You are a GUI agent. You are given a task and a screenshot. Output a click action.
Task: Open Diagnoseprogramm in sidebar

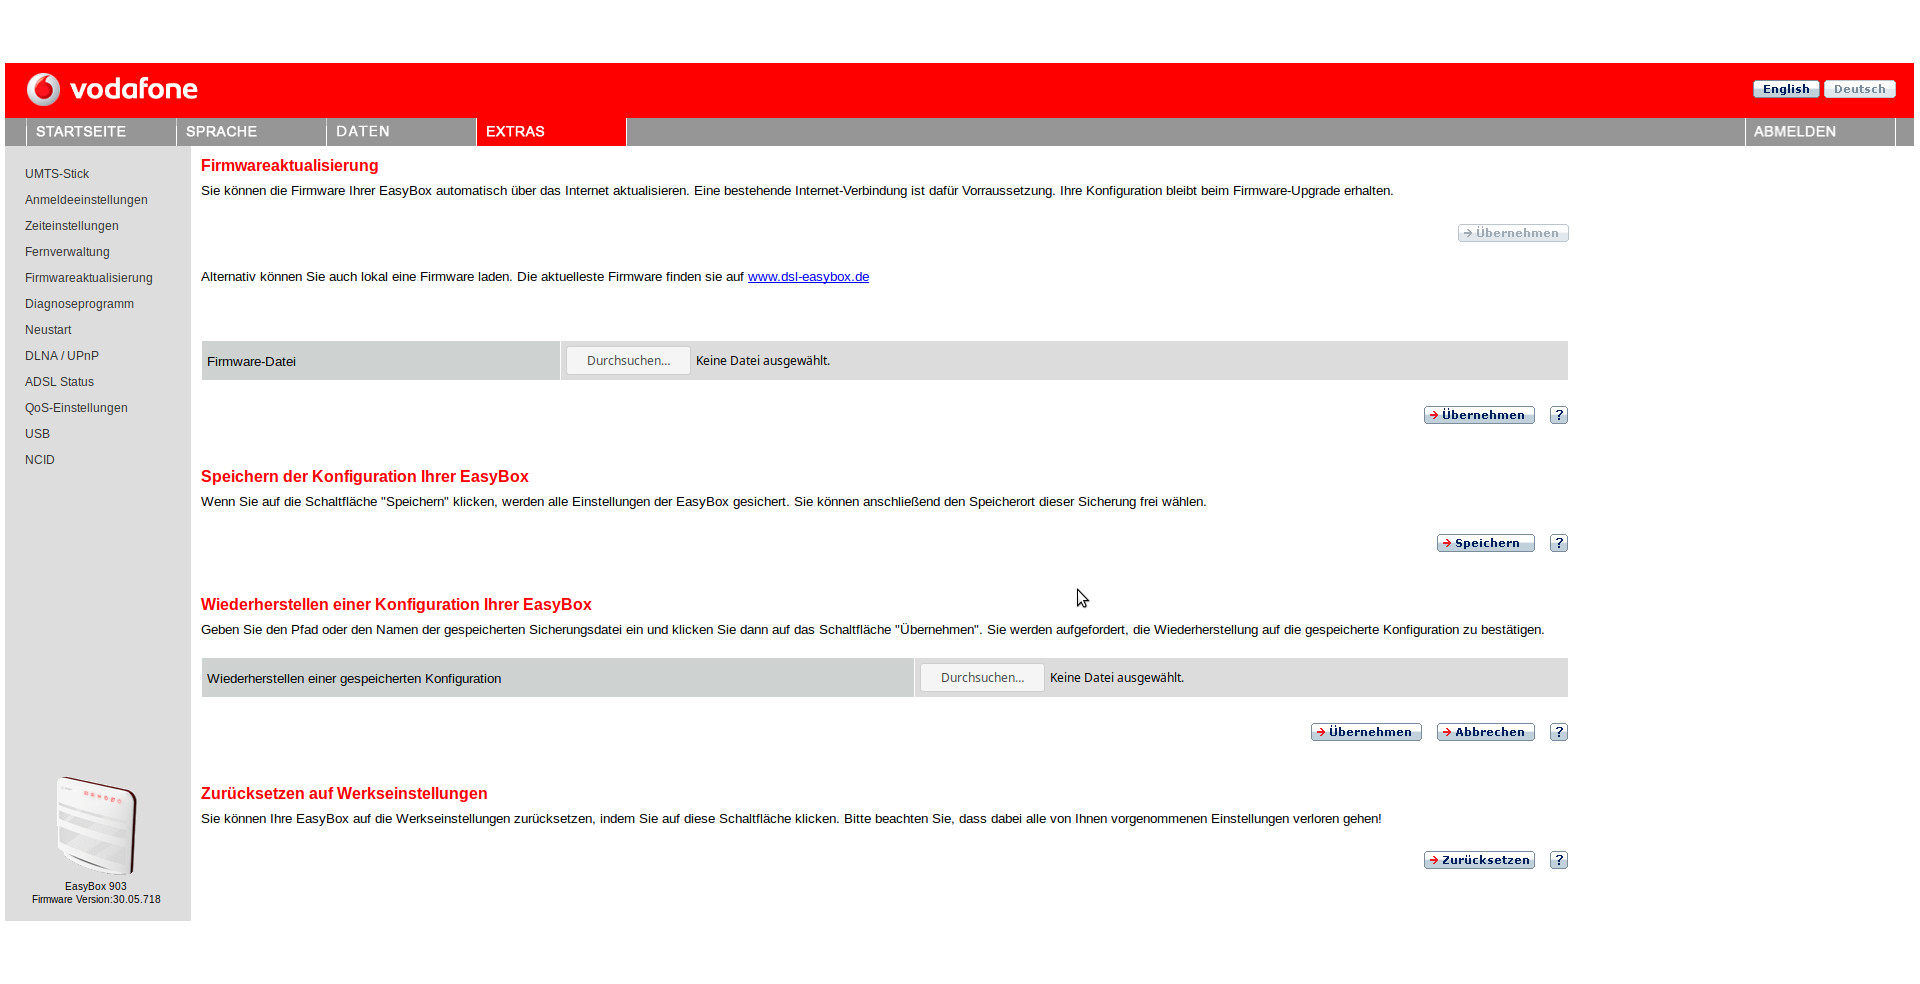tap(79, 304)
